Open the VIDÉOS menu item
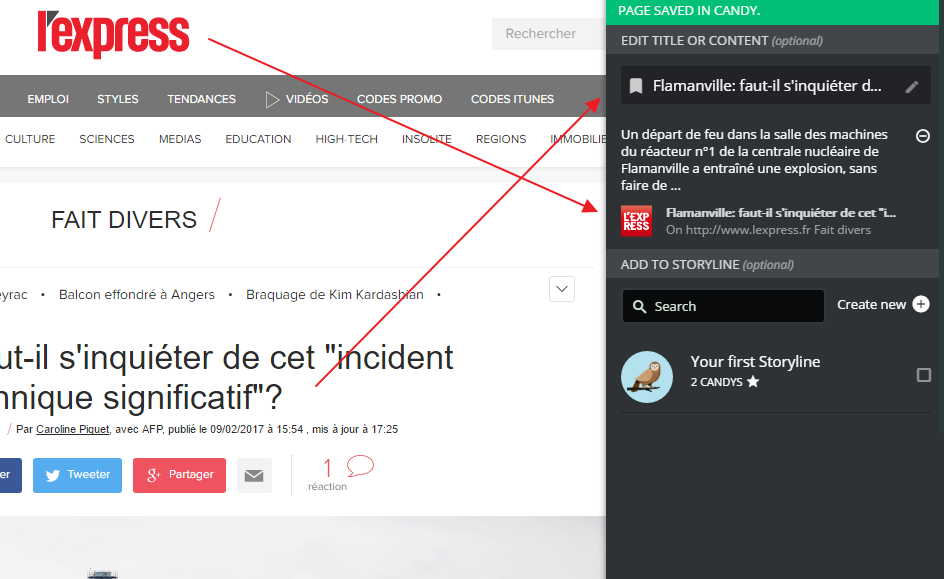944x579 pixels. (307, 99)
